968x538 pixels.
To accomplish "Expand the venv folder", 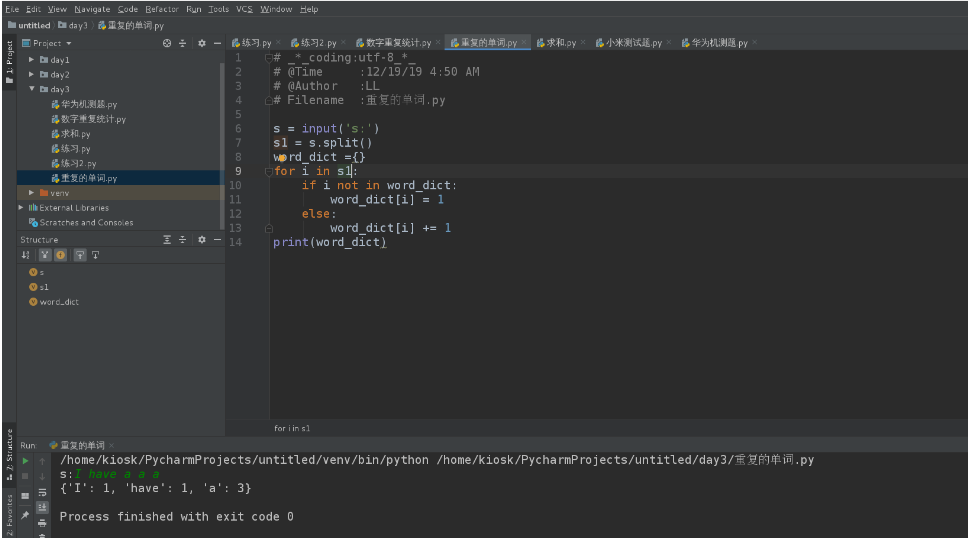I will (x=31, y=193).
